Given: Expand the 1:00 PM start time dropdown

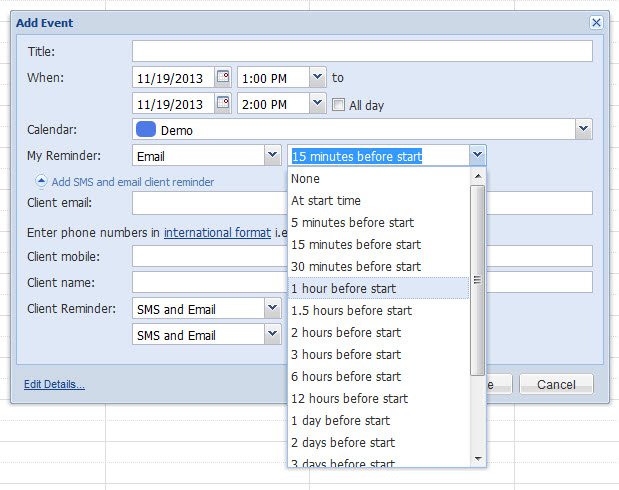Looking at the screenshot, I should point(317,77).
